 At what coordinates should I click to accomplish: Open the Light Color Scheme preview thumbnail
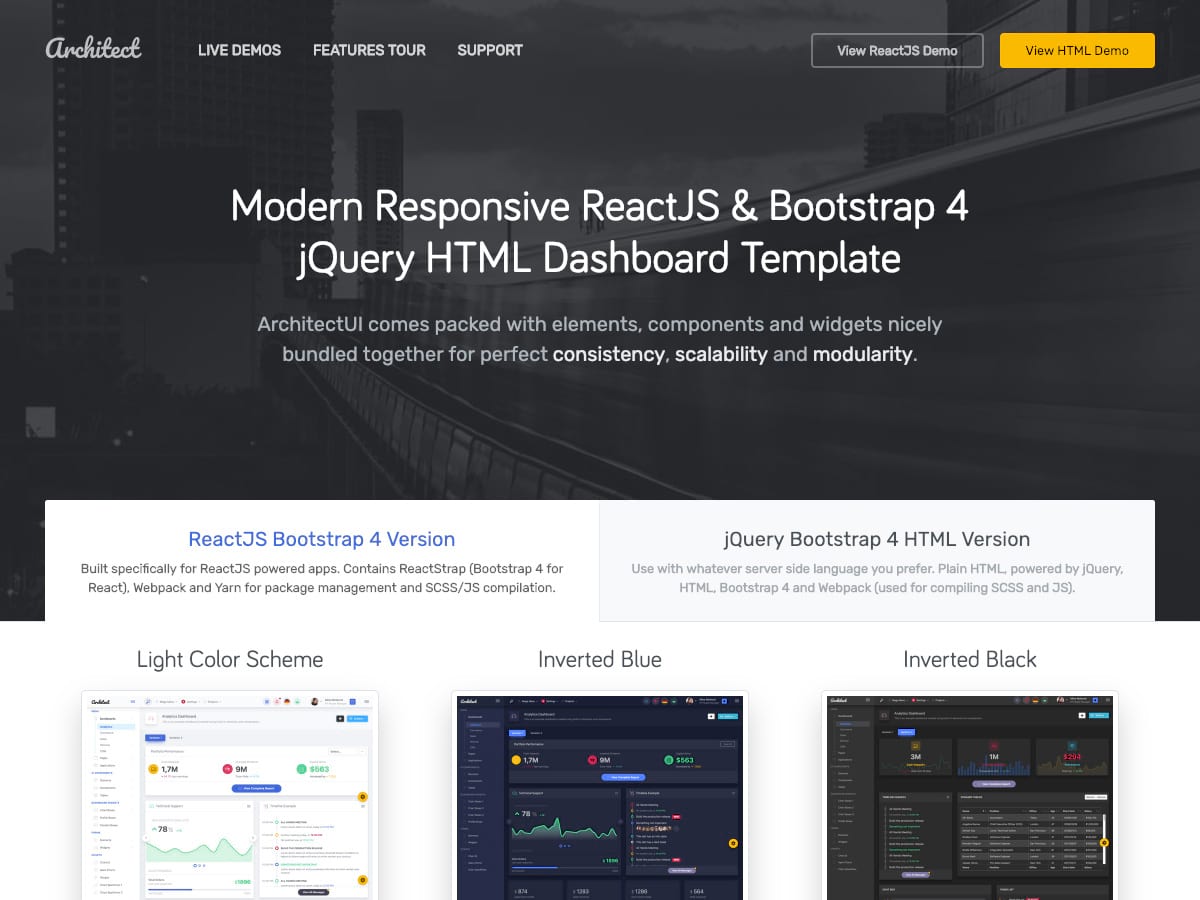click(x=230, y=795)
